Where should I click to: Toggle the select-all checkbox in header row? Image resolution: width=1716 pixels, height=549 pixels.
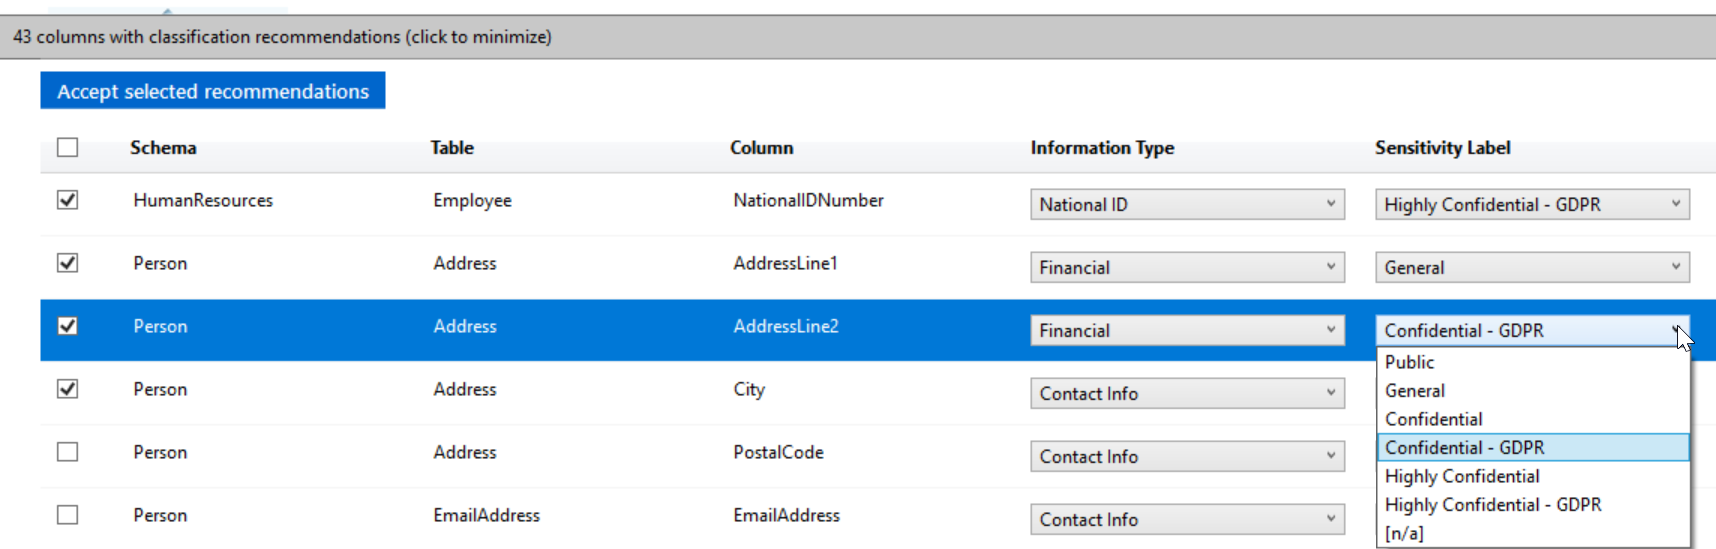pos(67,147)
